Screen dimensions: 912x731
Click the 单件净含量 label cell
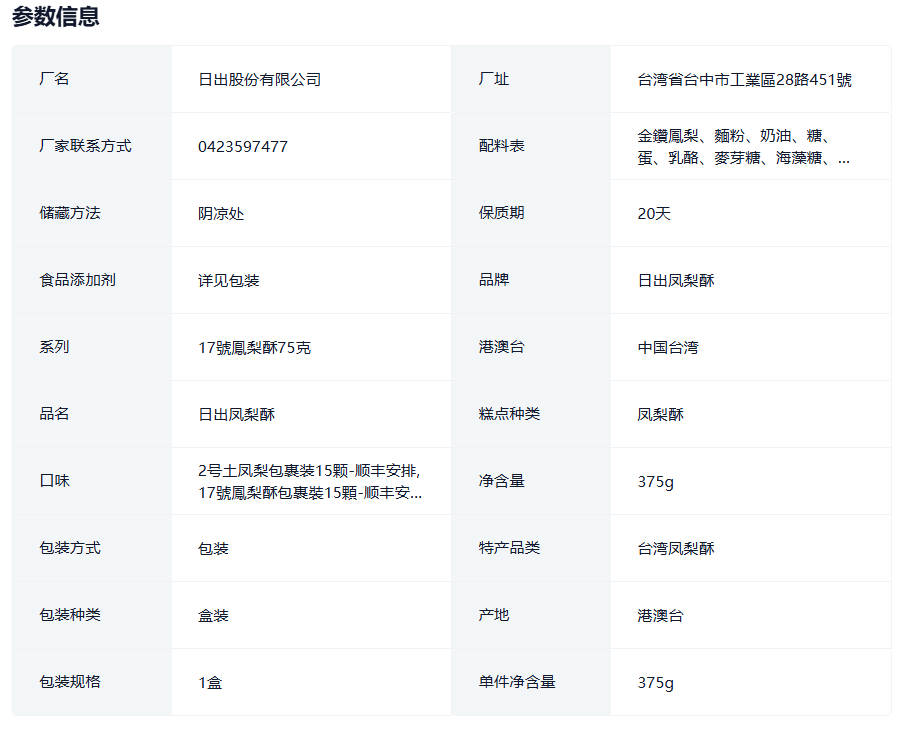click(x=517, y=682)
